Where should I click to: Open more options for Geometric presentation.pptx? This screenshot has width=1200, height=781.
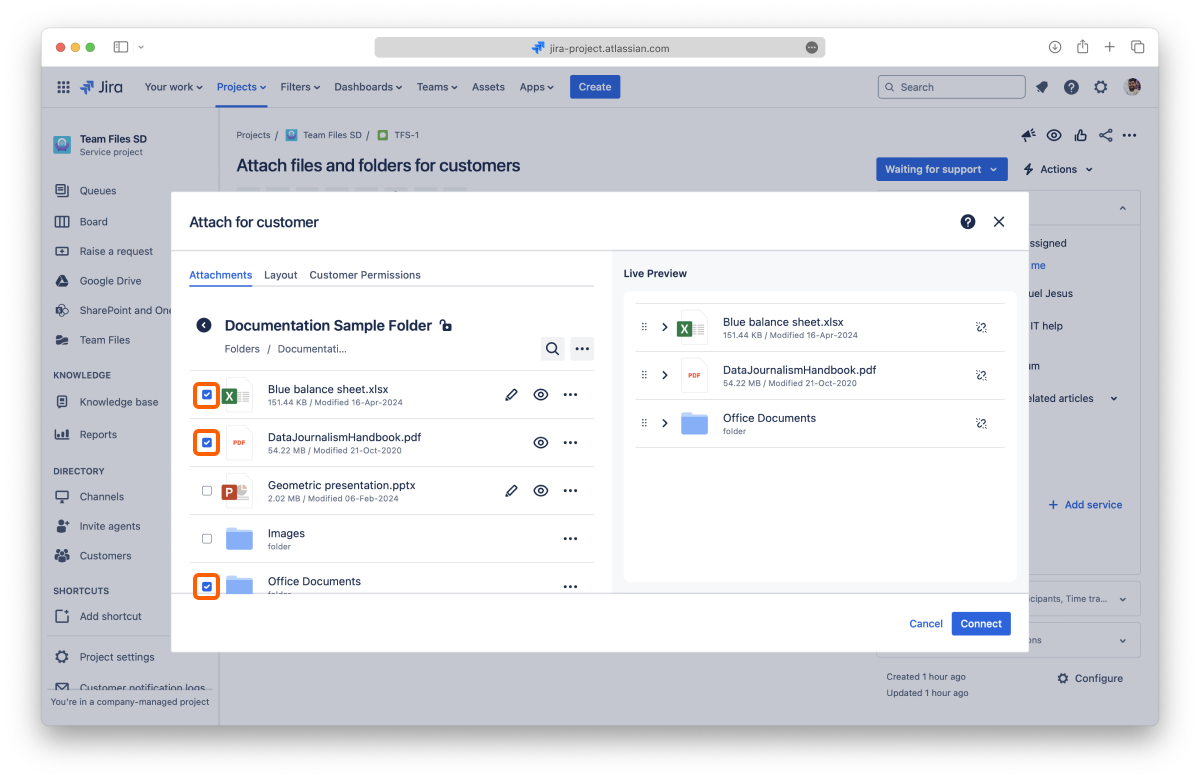click(570, 491)
